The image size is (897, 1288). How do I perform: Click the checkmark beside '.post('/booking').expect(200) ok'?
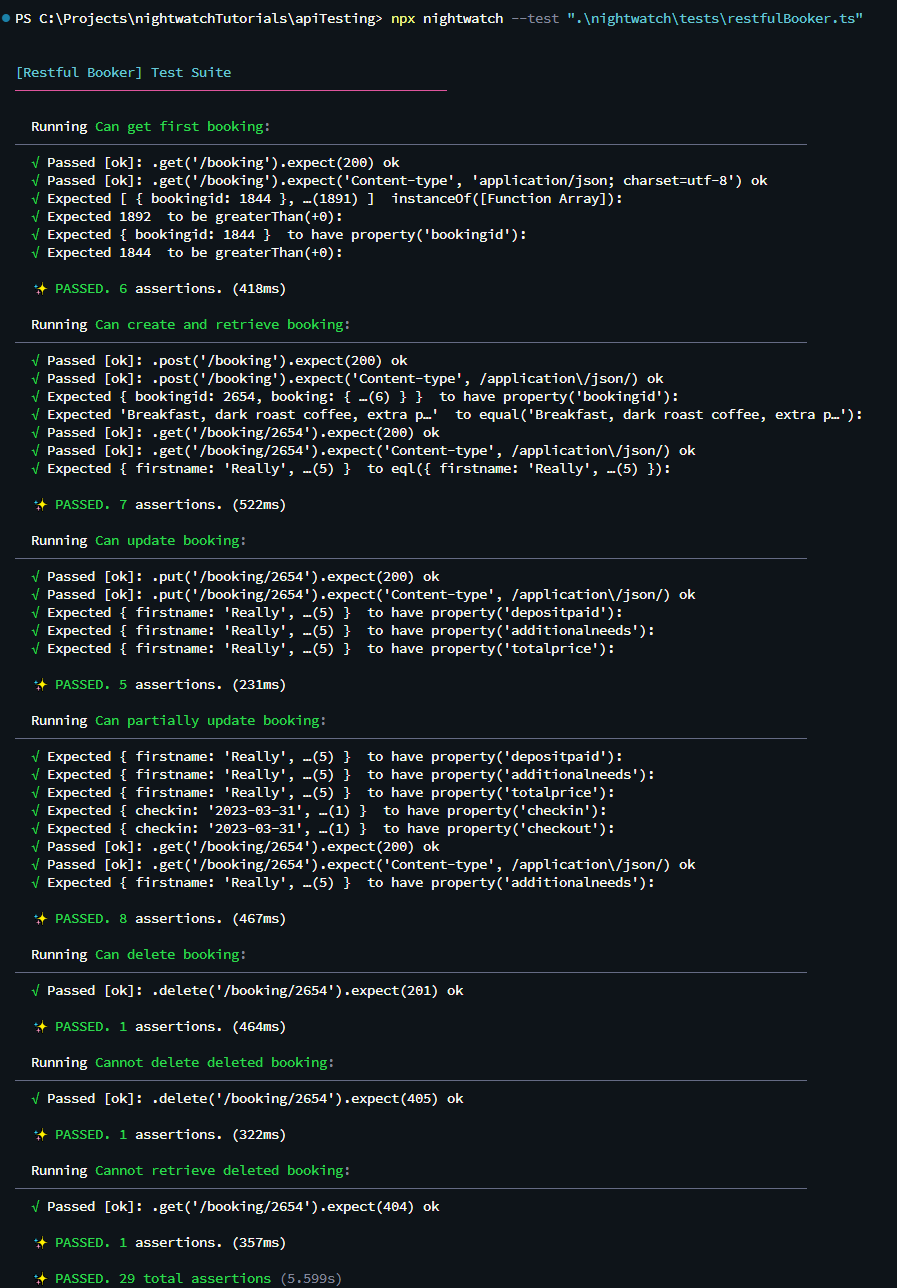coord(36,360)
